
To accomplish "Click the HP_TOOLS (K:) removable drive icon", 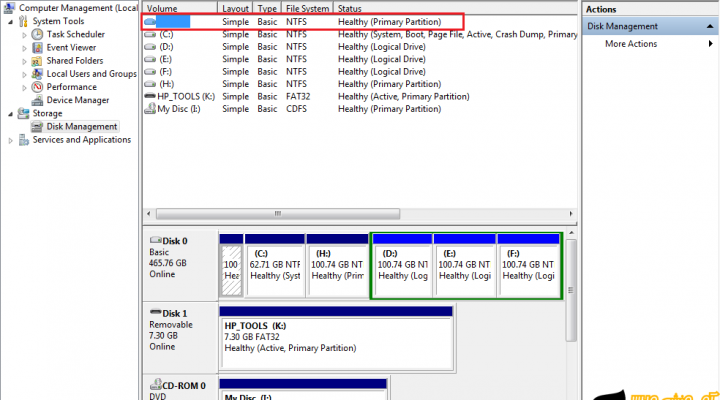I will [150, 96].
